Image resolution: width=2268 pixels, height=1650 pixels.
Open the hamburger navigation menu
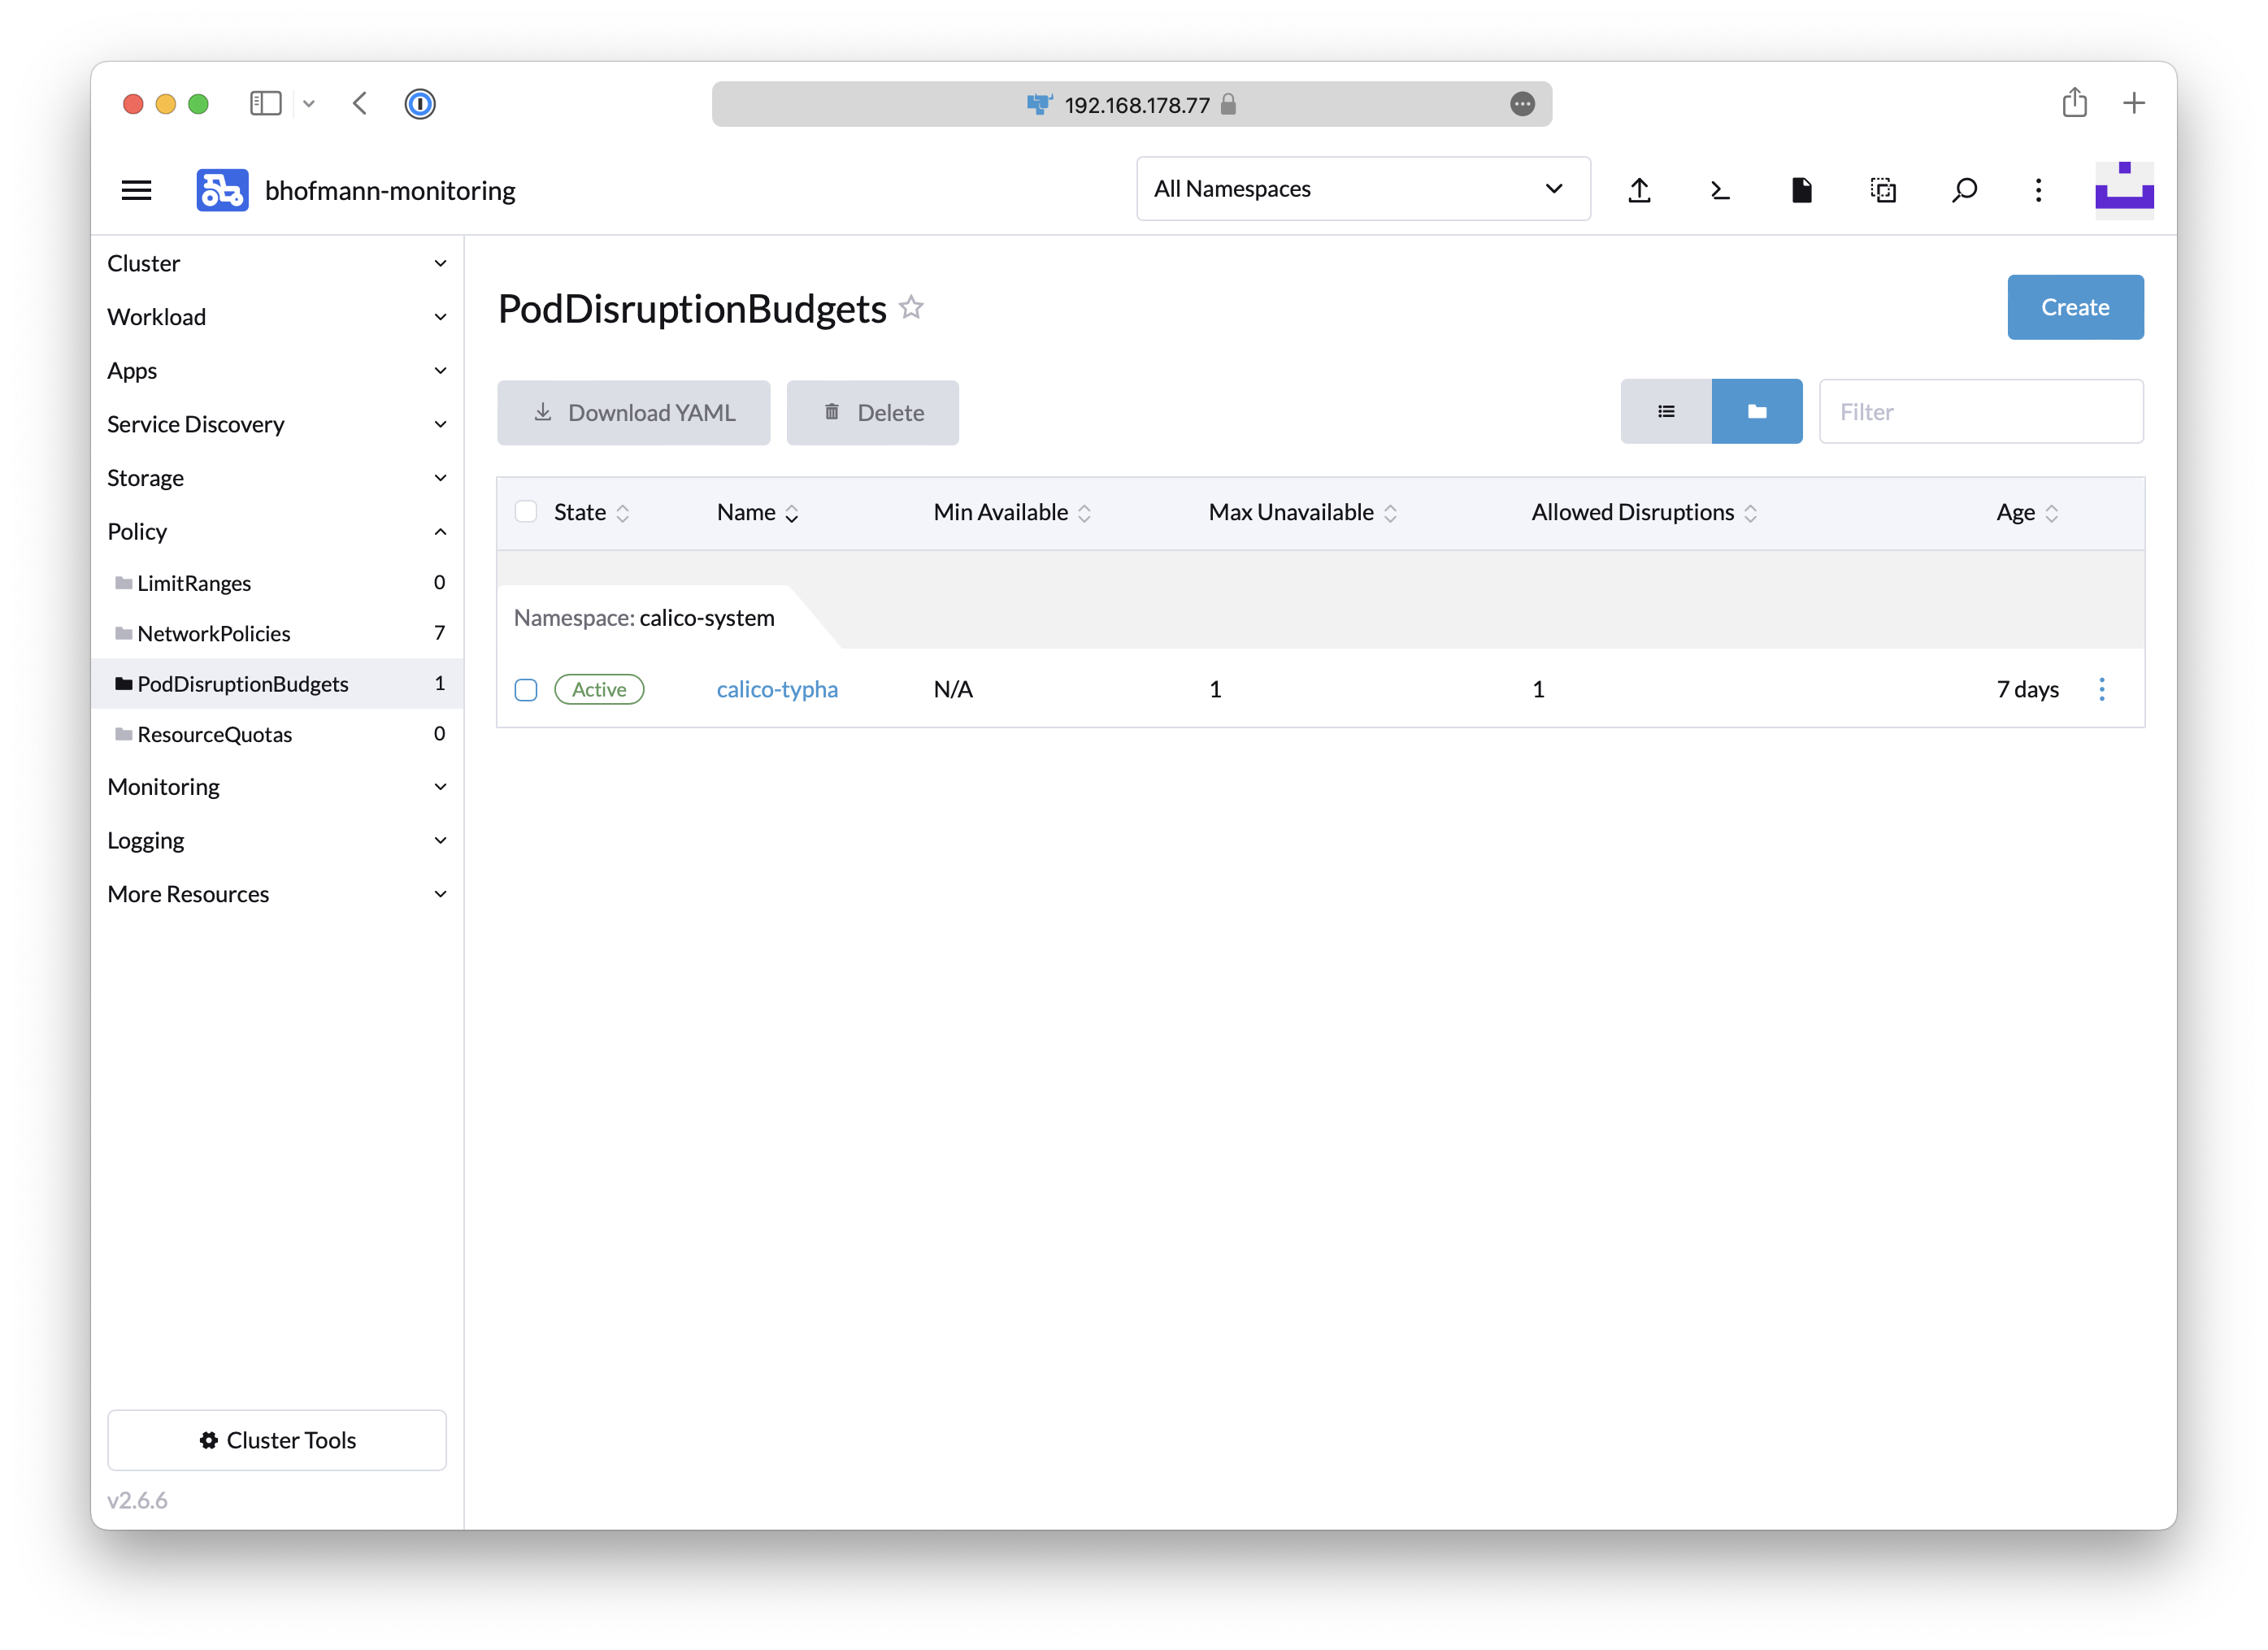(x=137, y=190)
